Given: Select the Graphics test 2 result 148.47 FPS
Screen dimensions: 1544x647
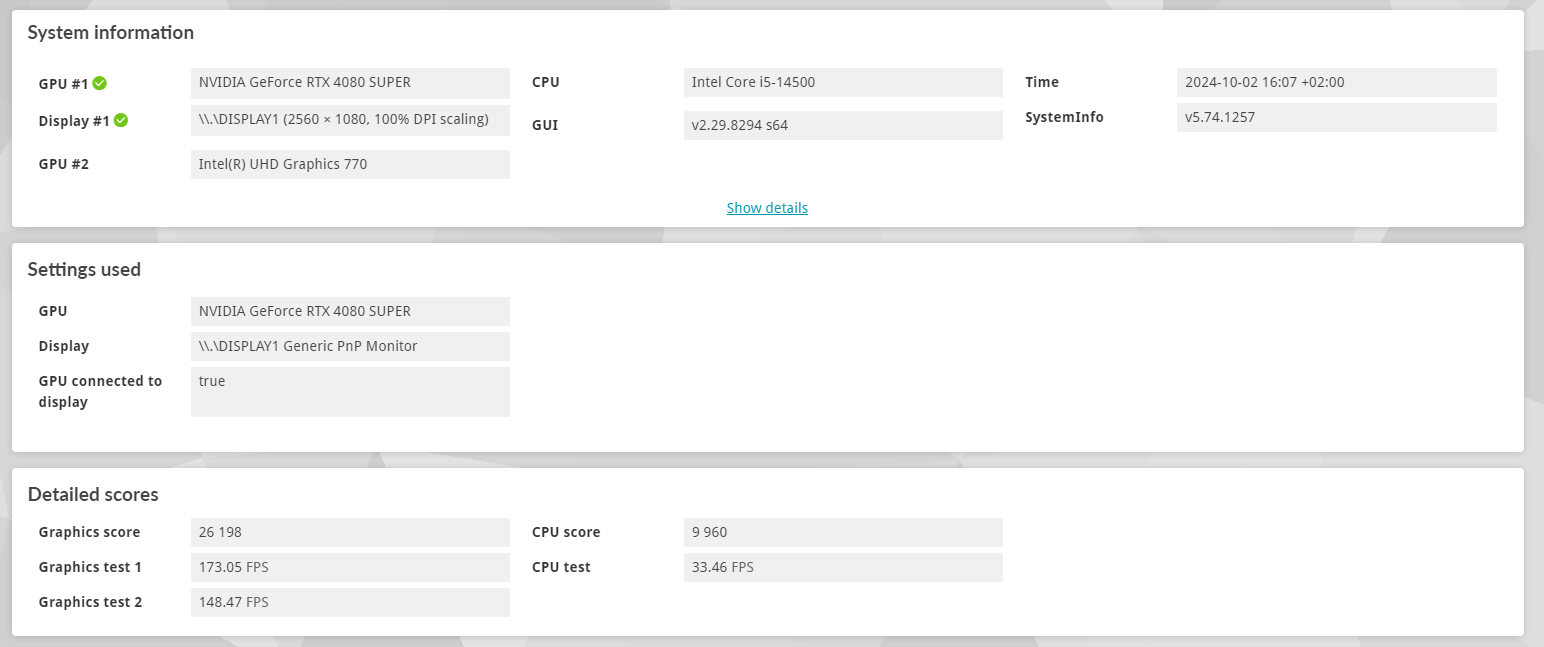Looking at the screenshot, I should click(x=350, y=602).
